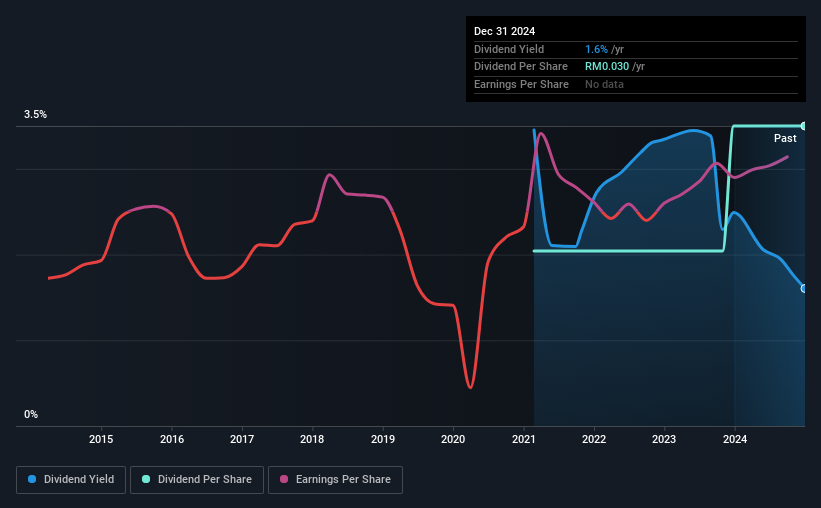Image resolution: width=821 pixels, height=508 pixels.
Task: Click the teal endpoint marker at chart top right
Action: pyautogui.click(x=803, y=126)
